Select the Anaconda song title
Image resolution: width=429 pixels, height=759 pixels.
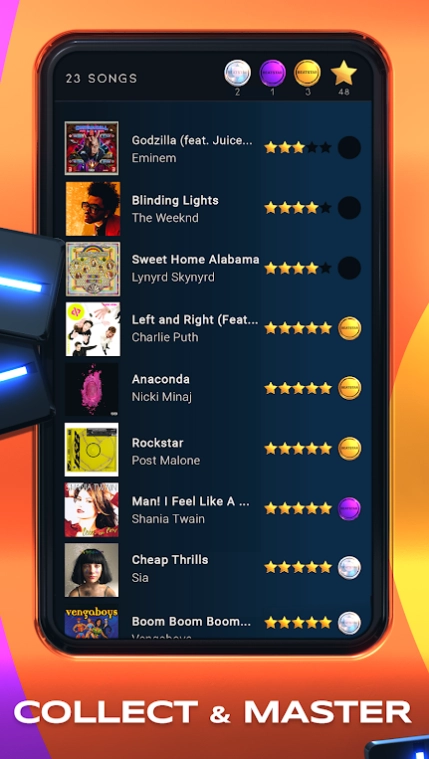[161, 379]
